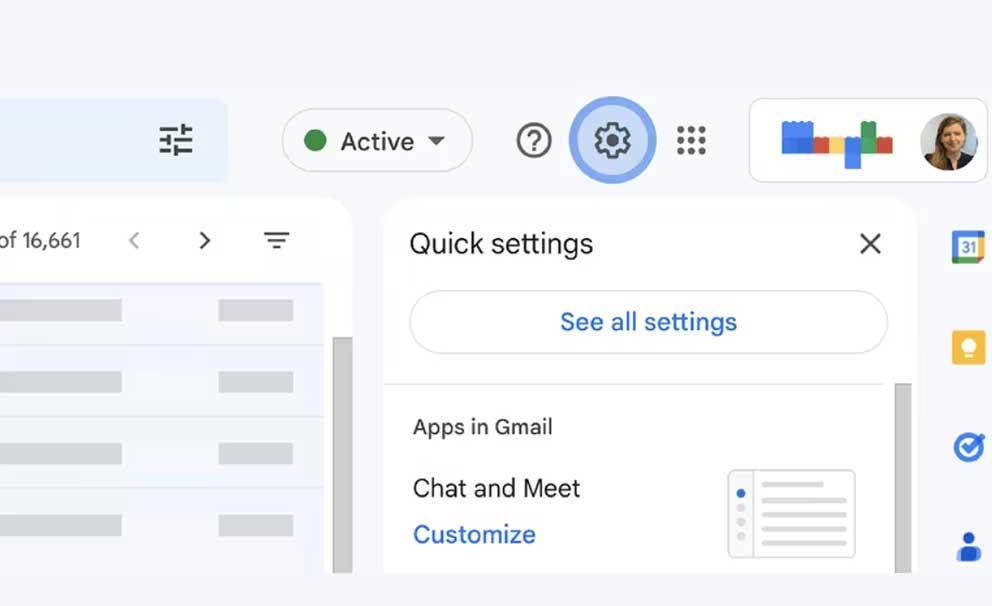Close the Quick settings panel
Image resolution: width=992 pixels, height=606 pixels.
[871, 244]
